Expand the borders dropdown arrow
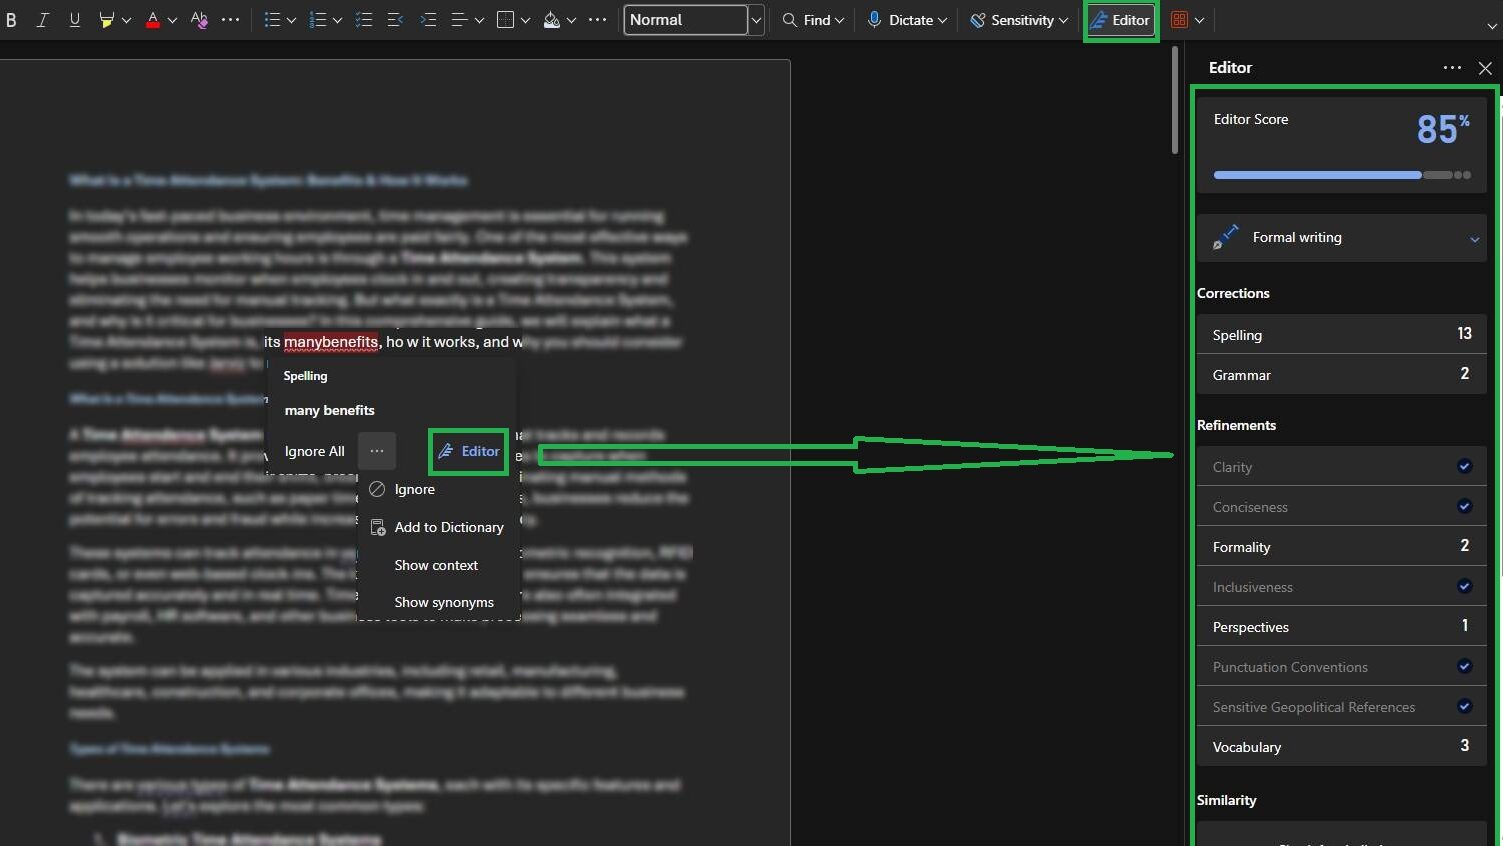1503x846 pixels. click(x=525, y=20)
